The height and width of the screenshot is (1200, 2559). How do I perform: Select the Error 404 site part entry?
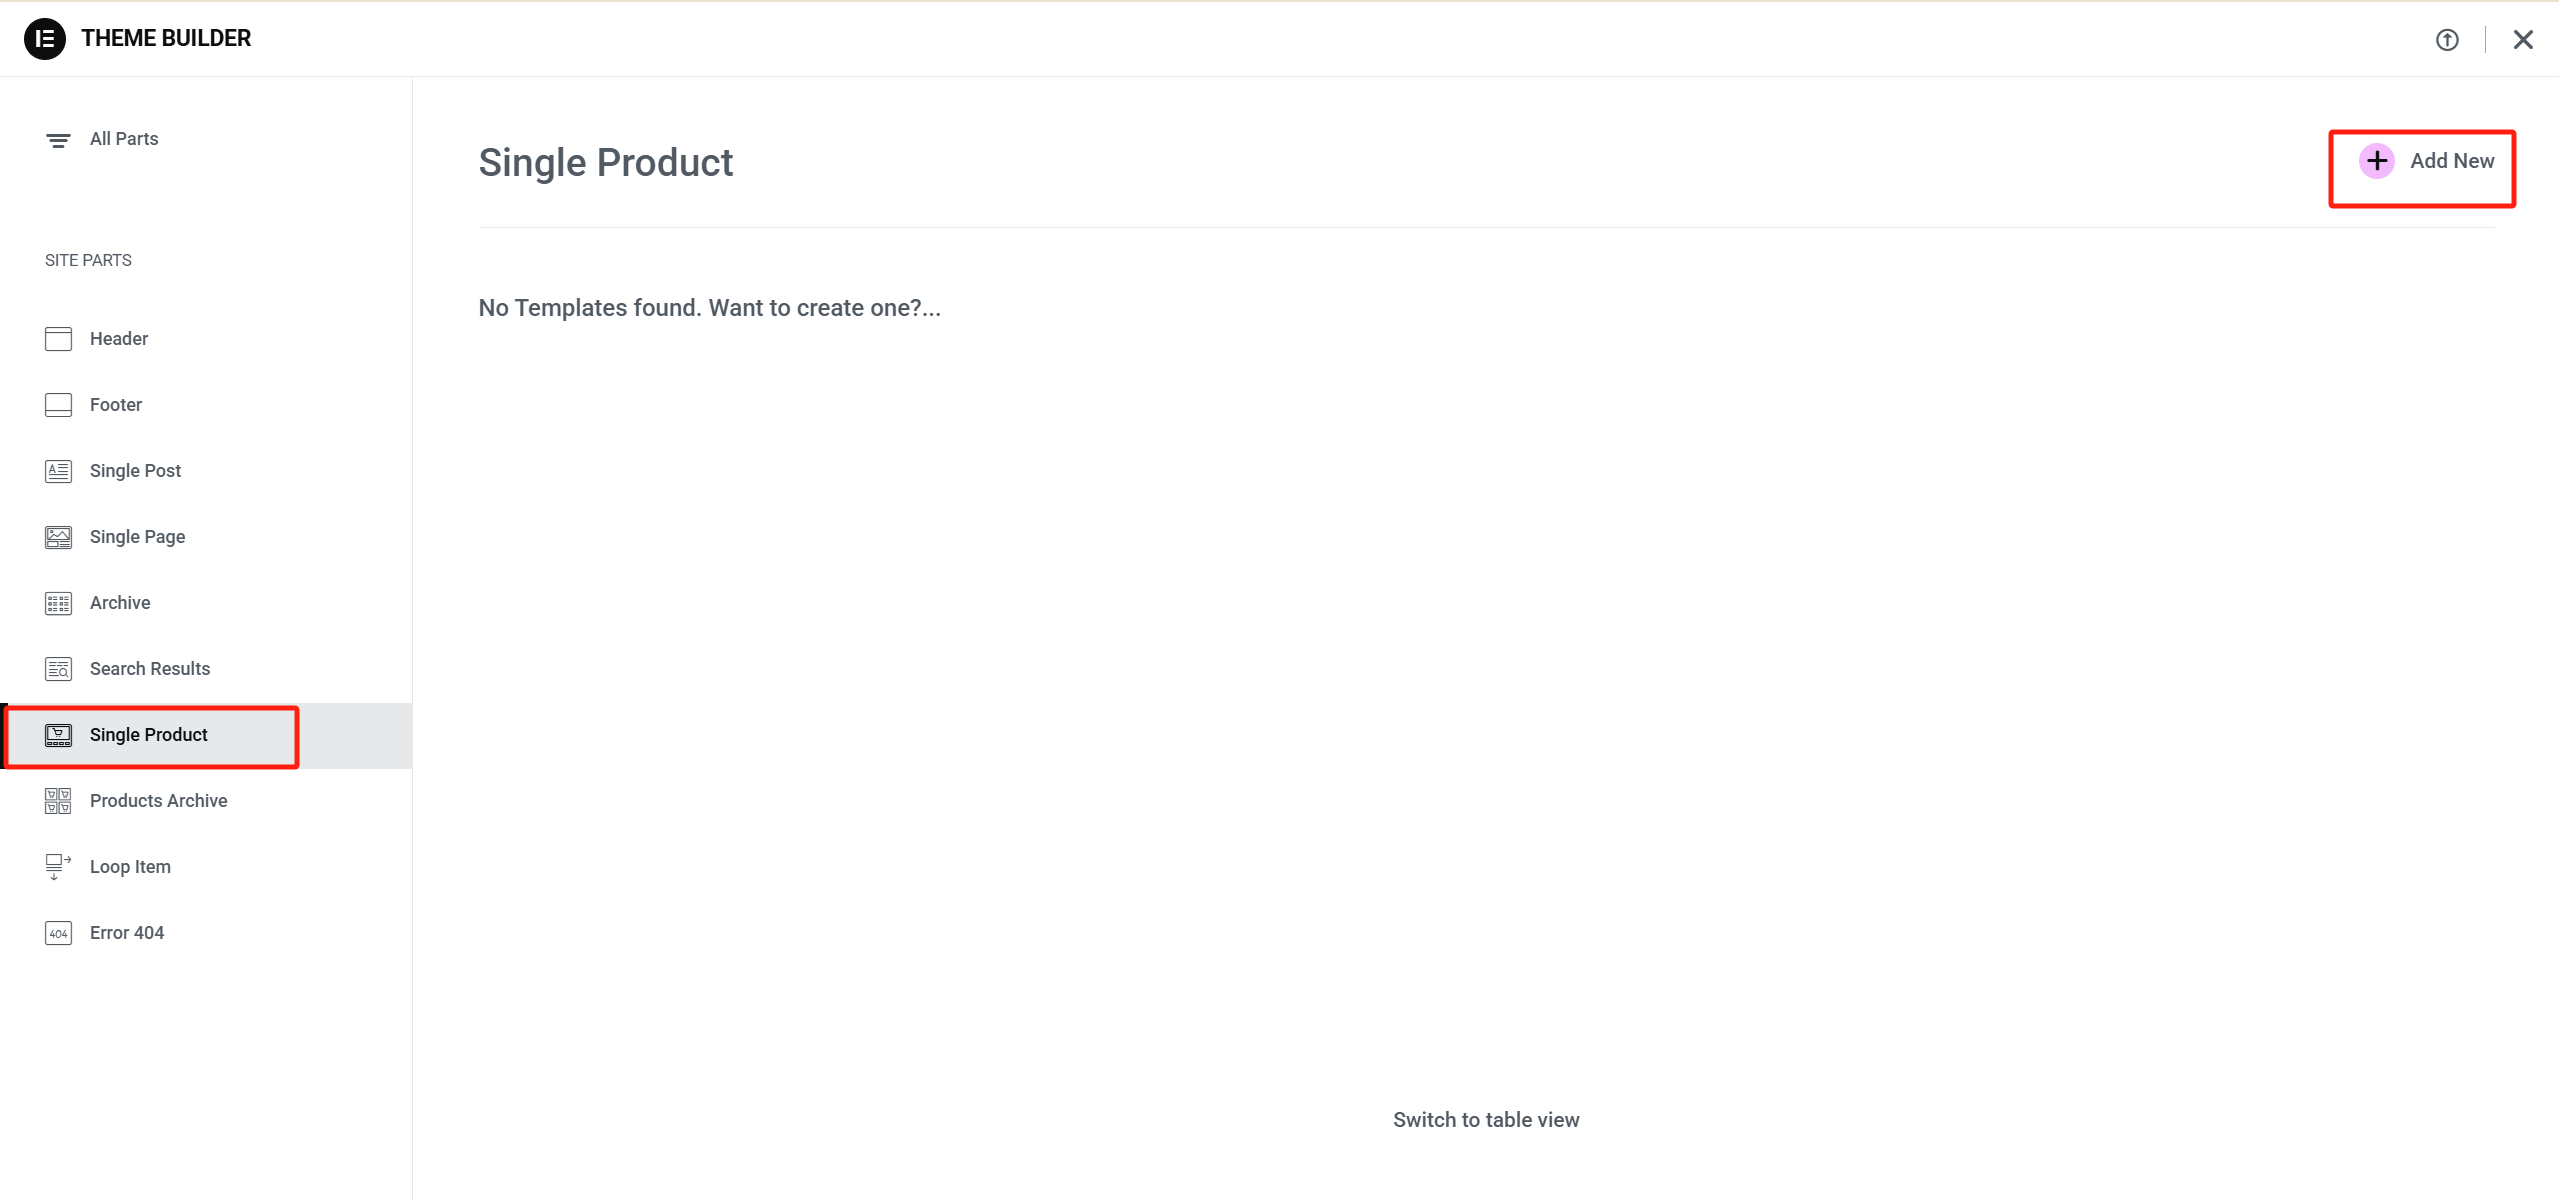(127, 933)
